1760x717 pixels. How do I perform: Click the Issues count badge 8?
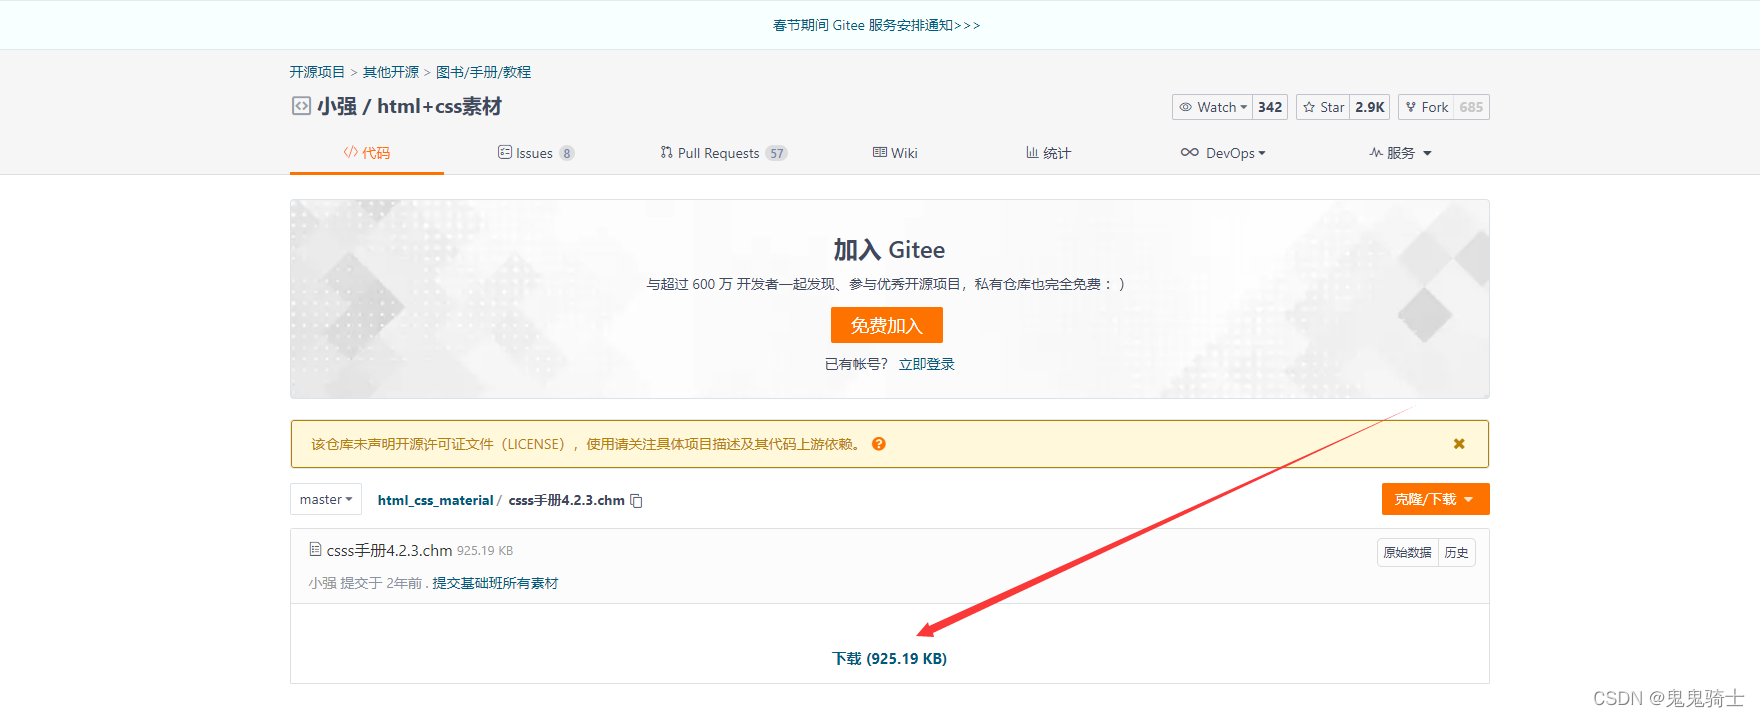point(567,153)
